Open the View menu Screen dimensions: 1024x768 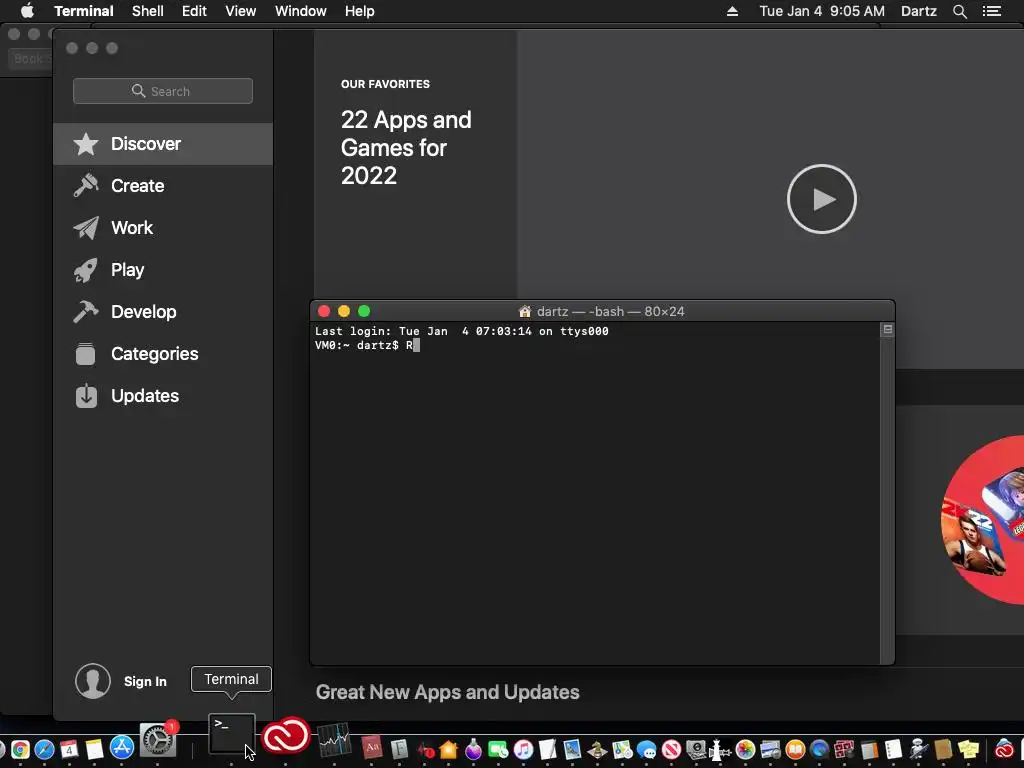tap(240, 11)
